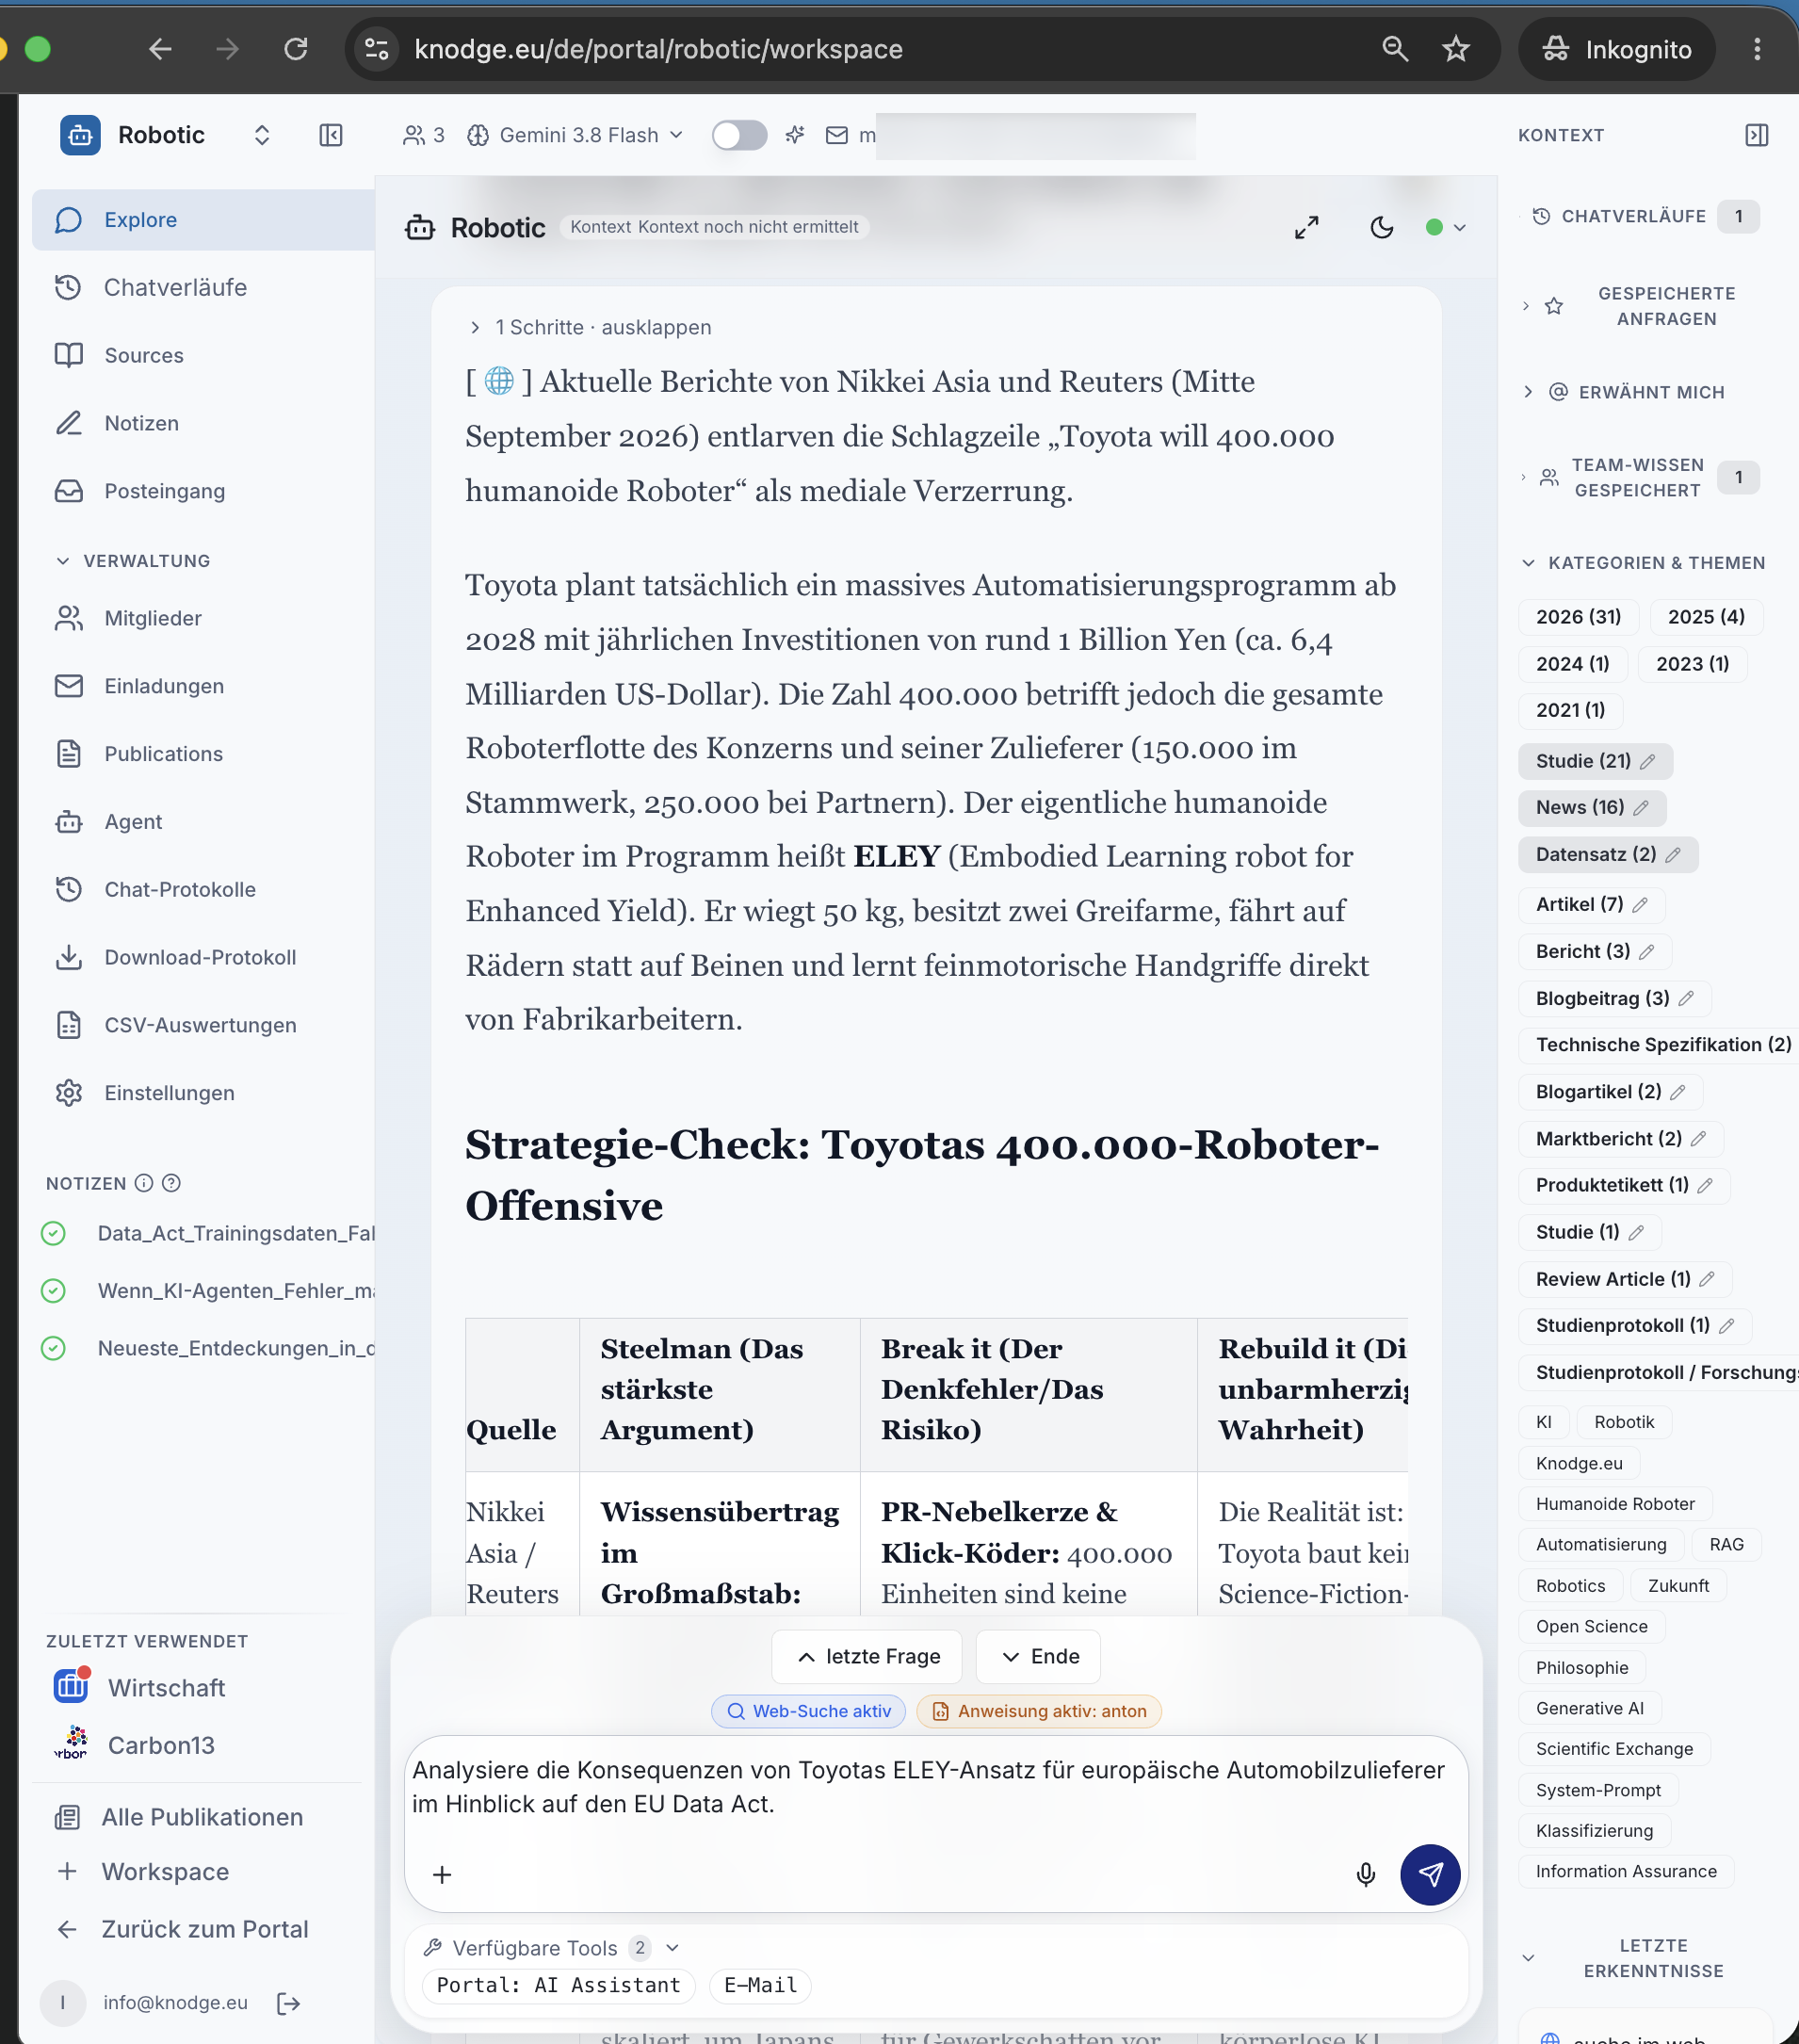Open browser zoom magnifier icon
Viewport: 1799px width, 2044px height.
click(1395, 49)
